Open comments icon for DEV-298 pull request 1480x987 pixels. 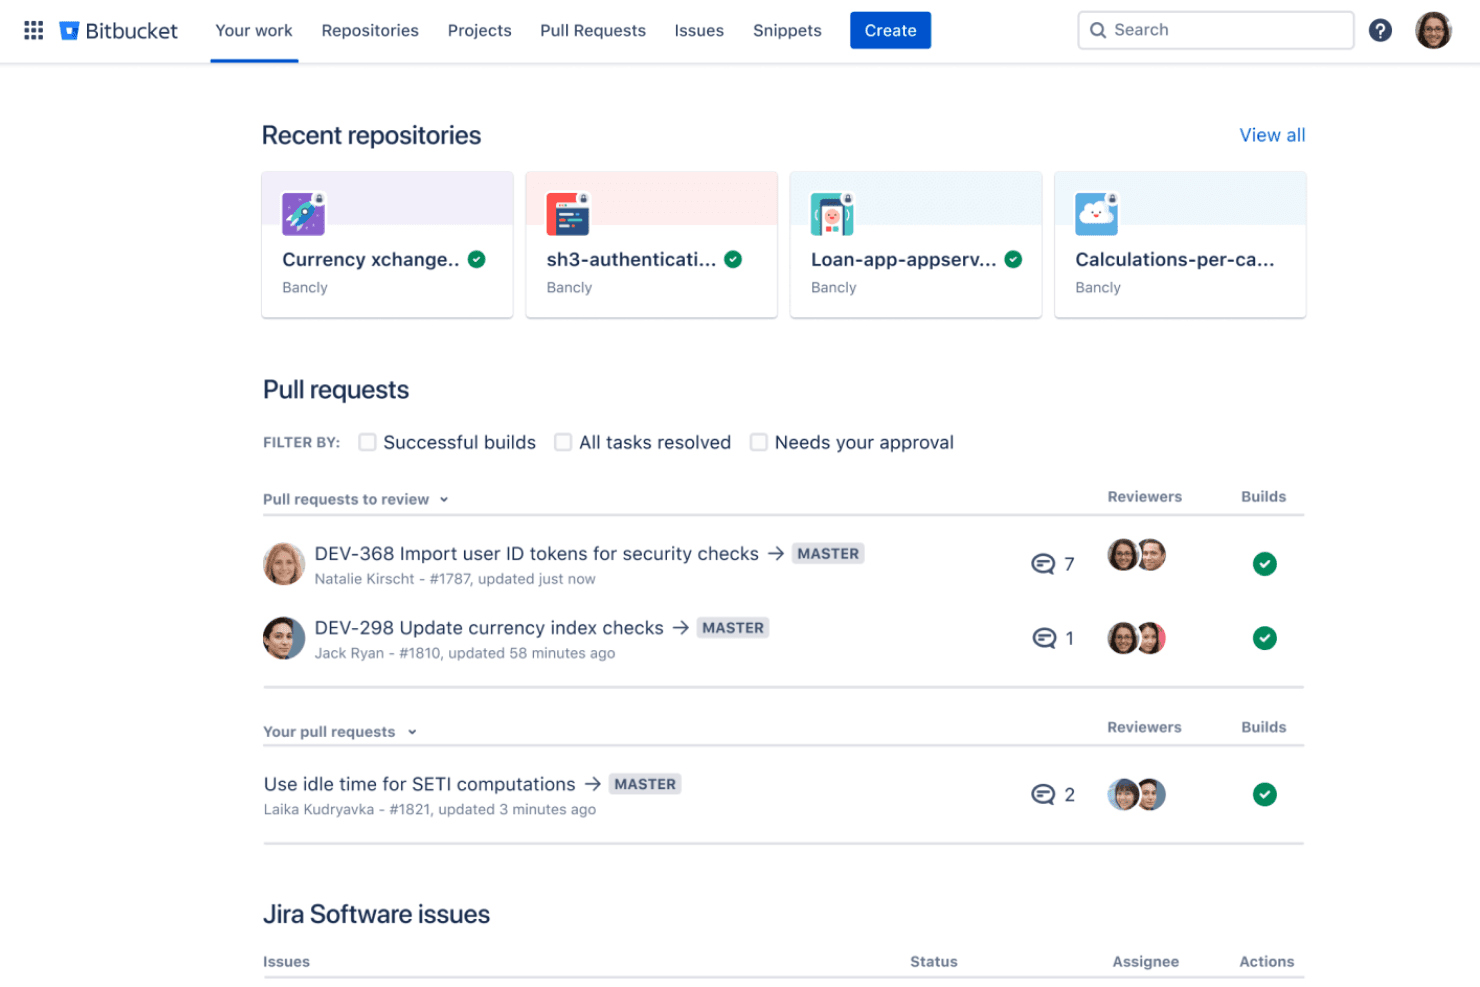click(x=1044, y=638)
